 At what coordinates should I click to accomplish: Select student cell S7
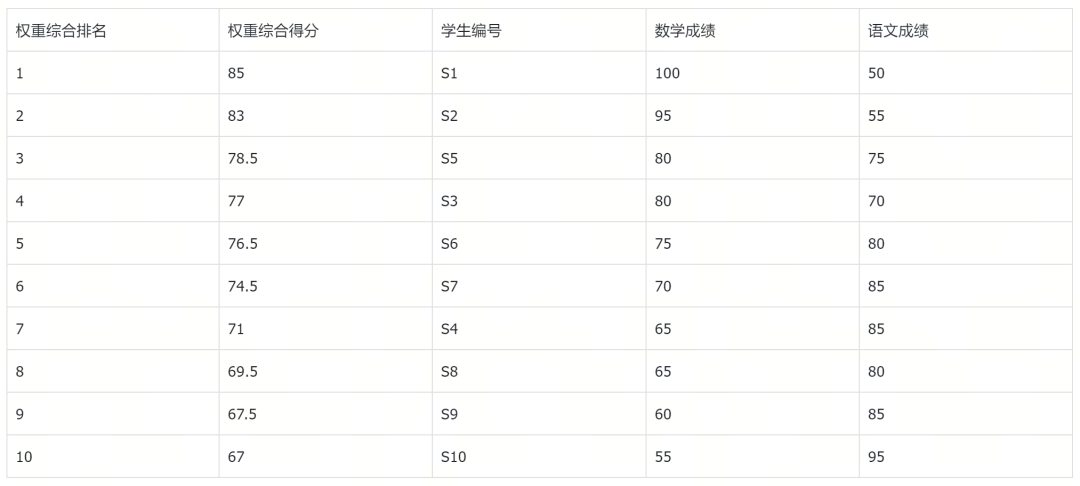(x=449, y=286)
